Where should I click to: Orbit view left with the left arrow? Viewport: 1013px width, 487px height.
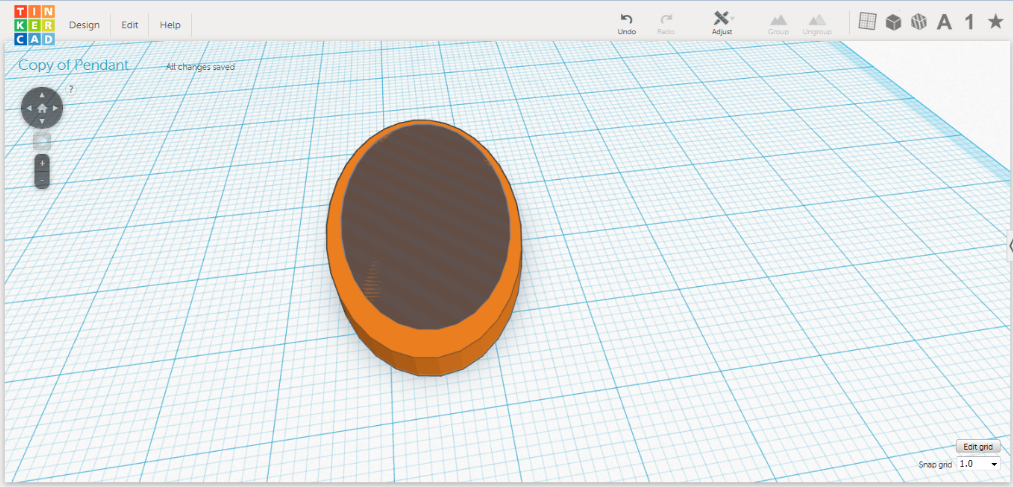click(28, 108)
